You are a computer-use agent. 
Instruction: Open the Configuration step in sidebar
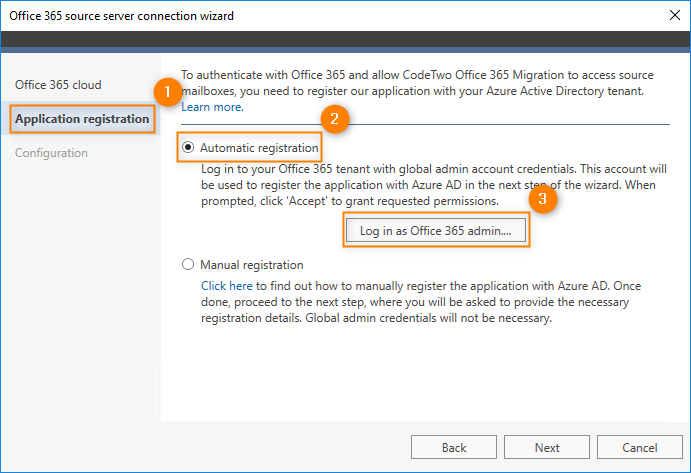click(51, 153)
